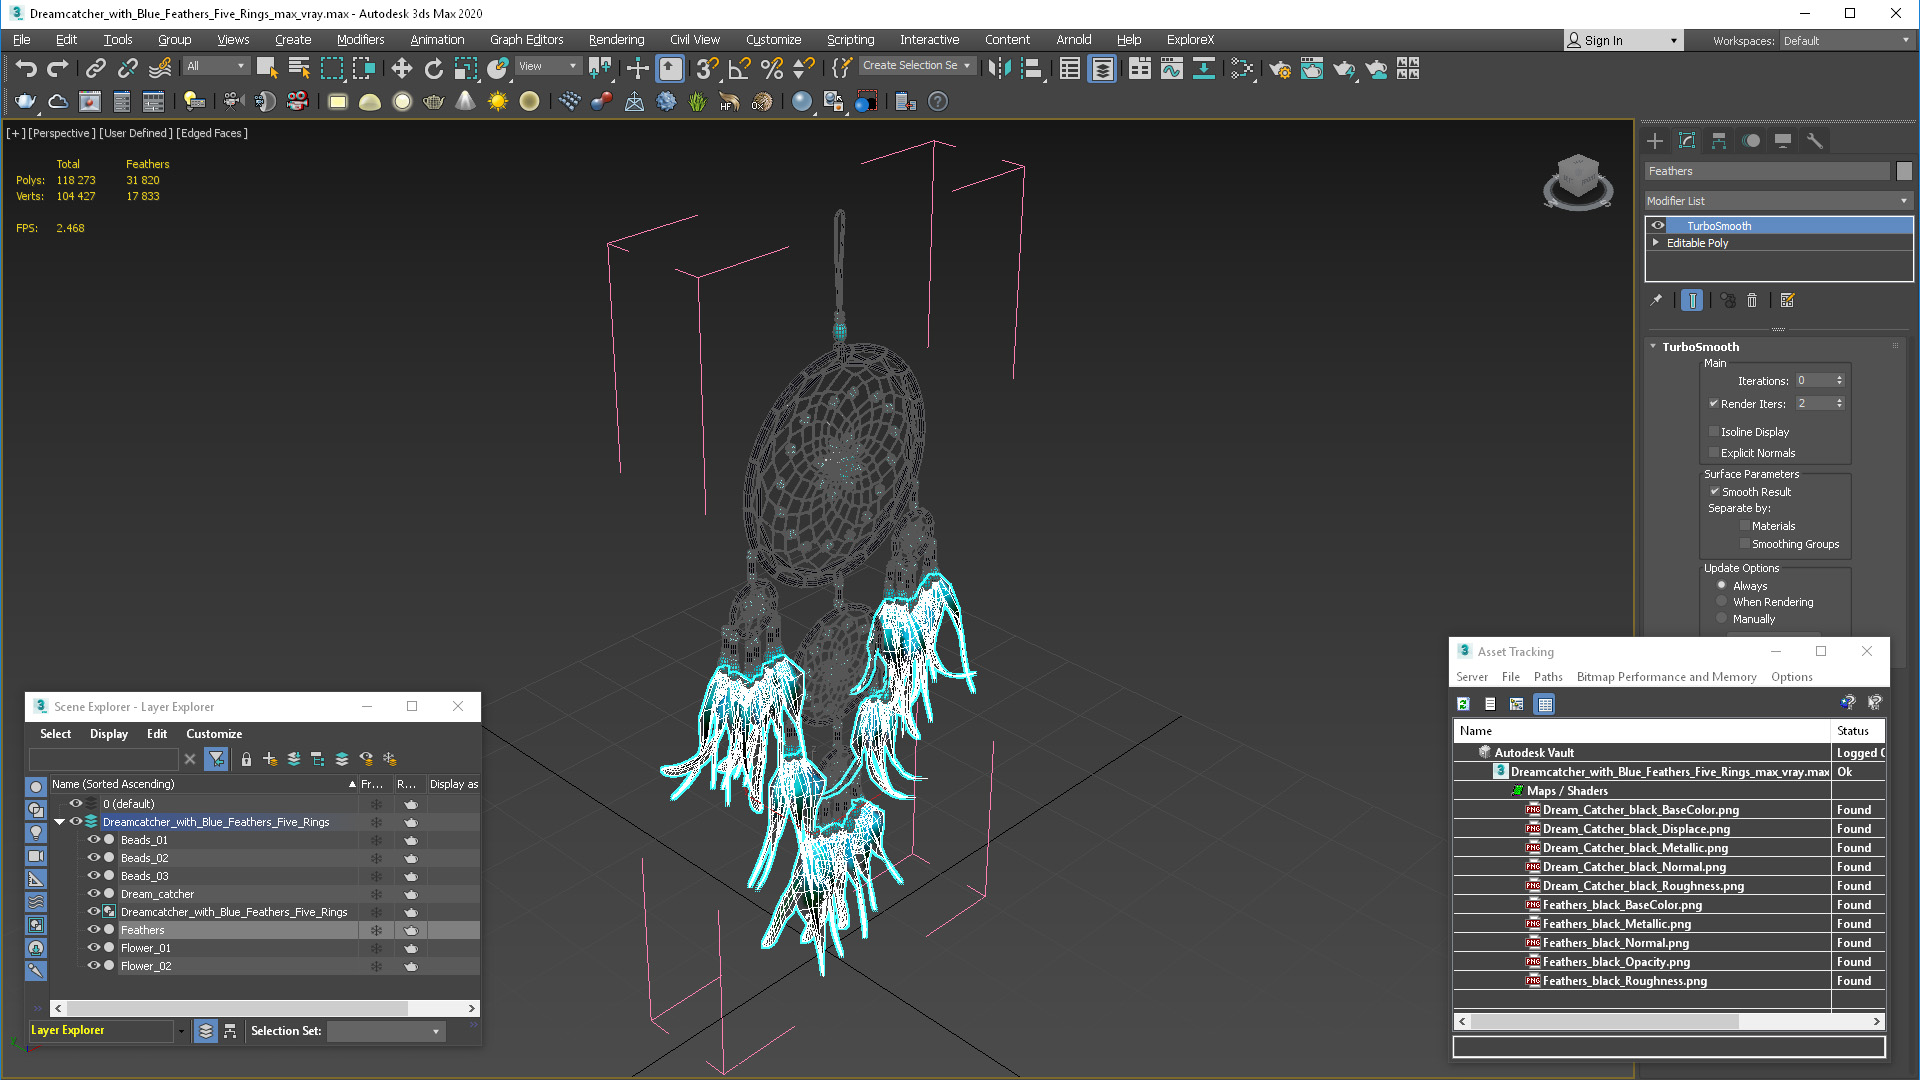The image size is (1920, 1080).
Task: Click the Pin Stack icon
Action: (1657, 300)
